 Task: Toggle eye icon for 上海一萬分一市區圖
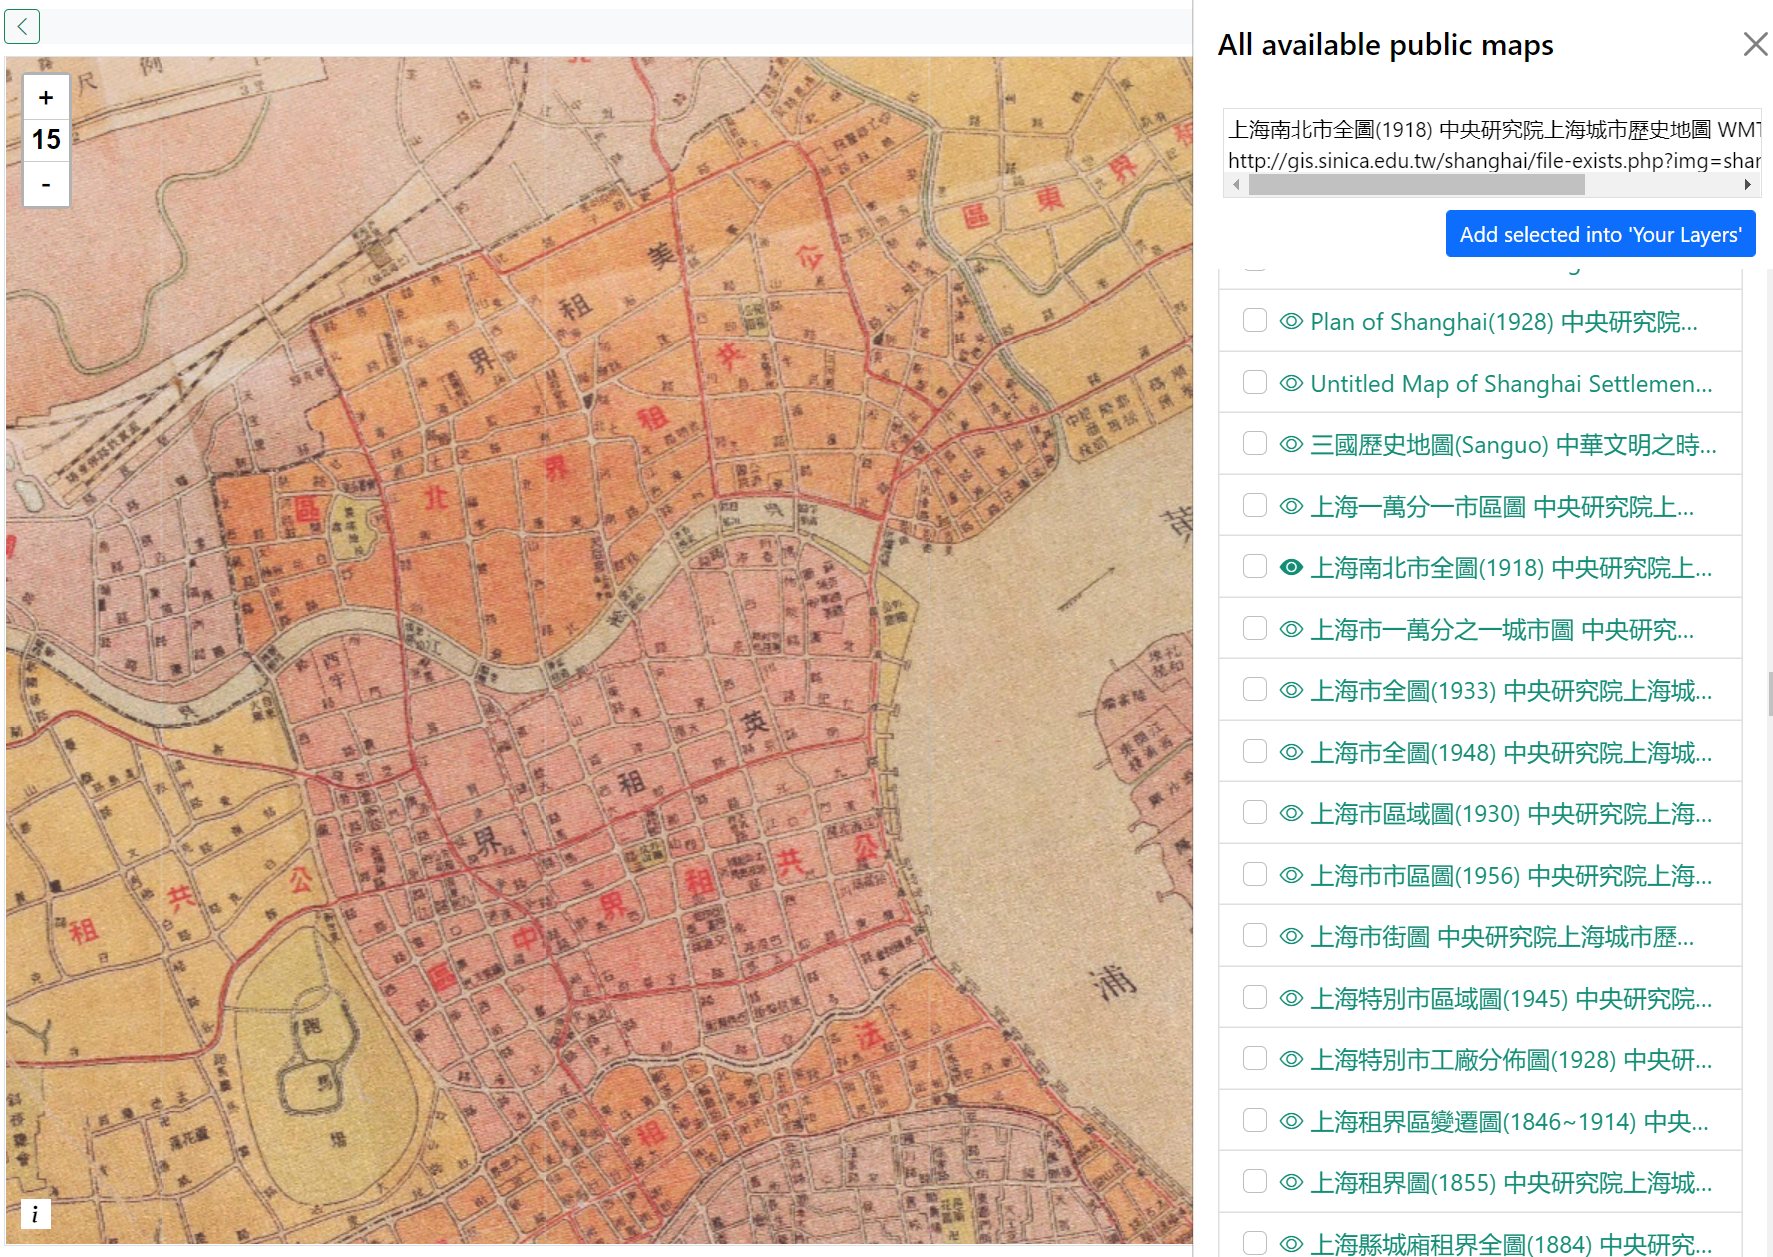(1291, 506)
